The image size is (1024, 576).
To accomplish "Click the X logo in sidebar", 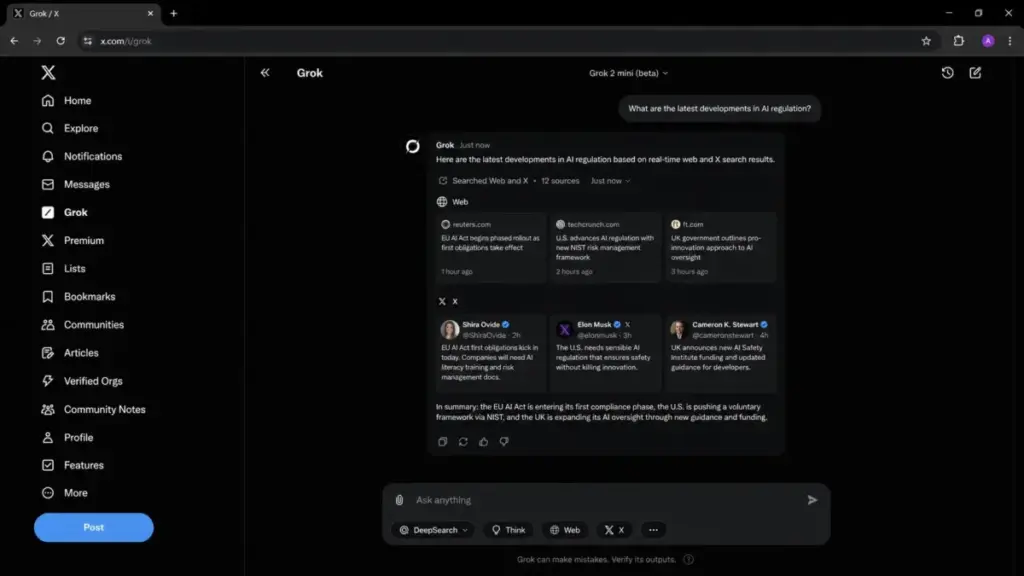I will pos(48,72).
